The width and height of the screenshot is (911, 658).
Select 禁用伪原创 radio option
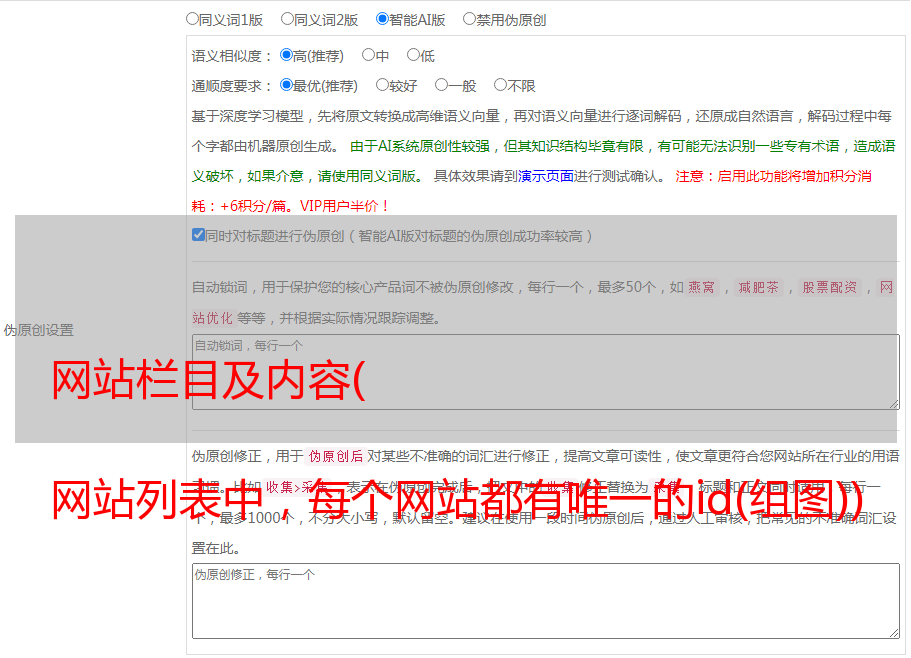pos(469,19)
